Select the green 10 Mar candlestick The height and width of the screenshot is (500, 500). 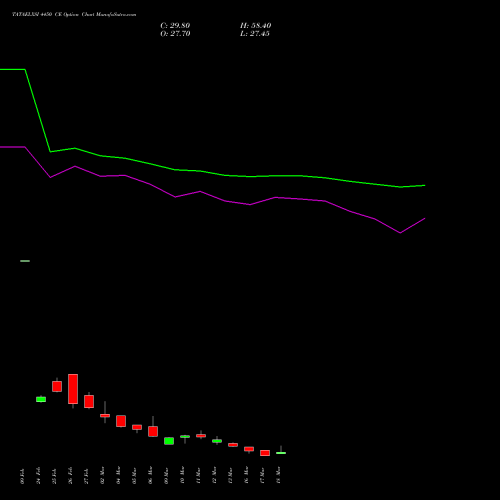(185, 437)
